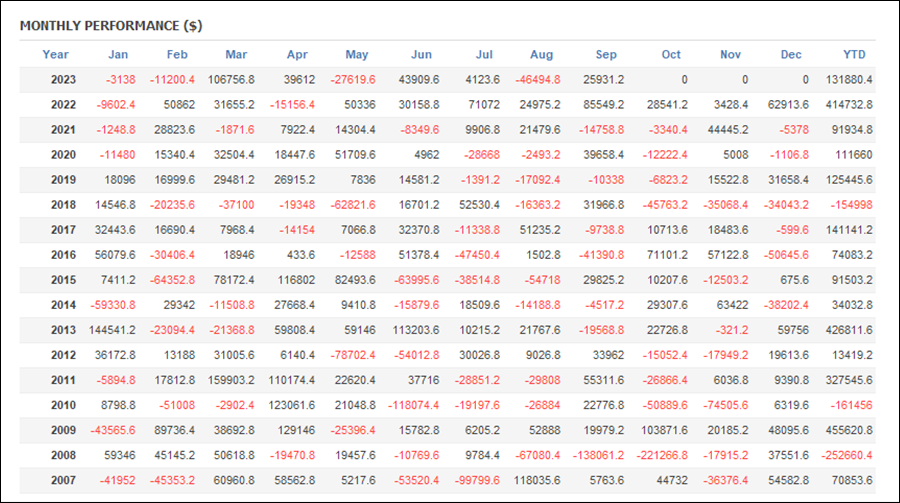Image resolution: width=900 pixels, height=503 pixels.
Task: Select the 2023 year row label
Action: [x=63, y=80]
